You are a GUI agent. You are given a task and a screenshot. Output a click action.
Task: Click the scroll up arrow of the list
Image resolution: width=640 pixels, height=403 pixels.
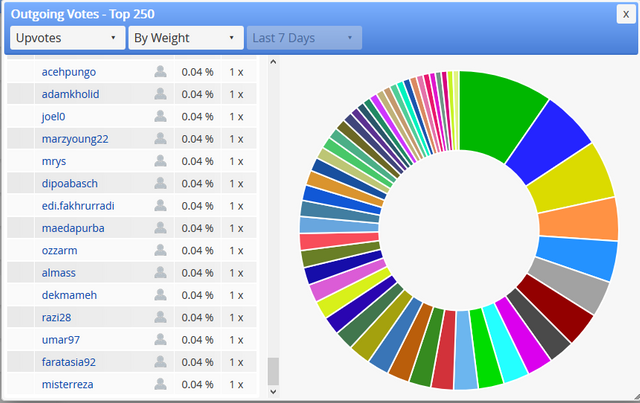pyautogui.click(x=273, y=62)
